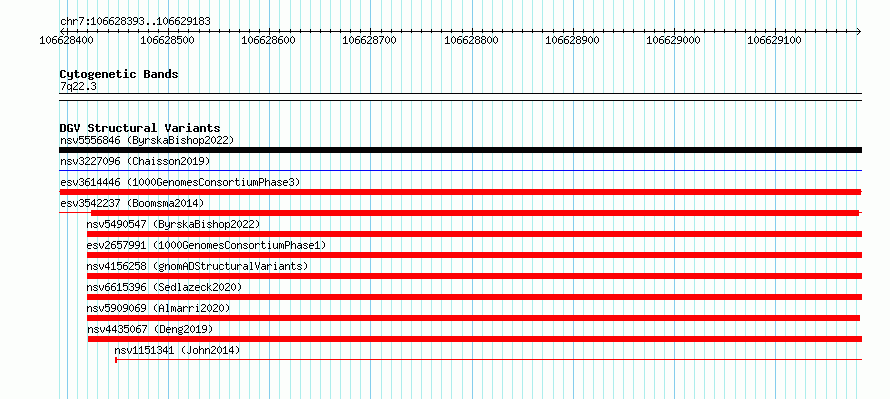Open the nsv5909069 (Almarri2020) label
The image size is (890, 399).
[x=158, y=308]
